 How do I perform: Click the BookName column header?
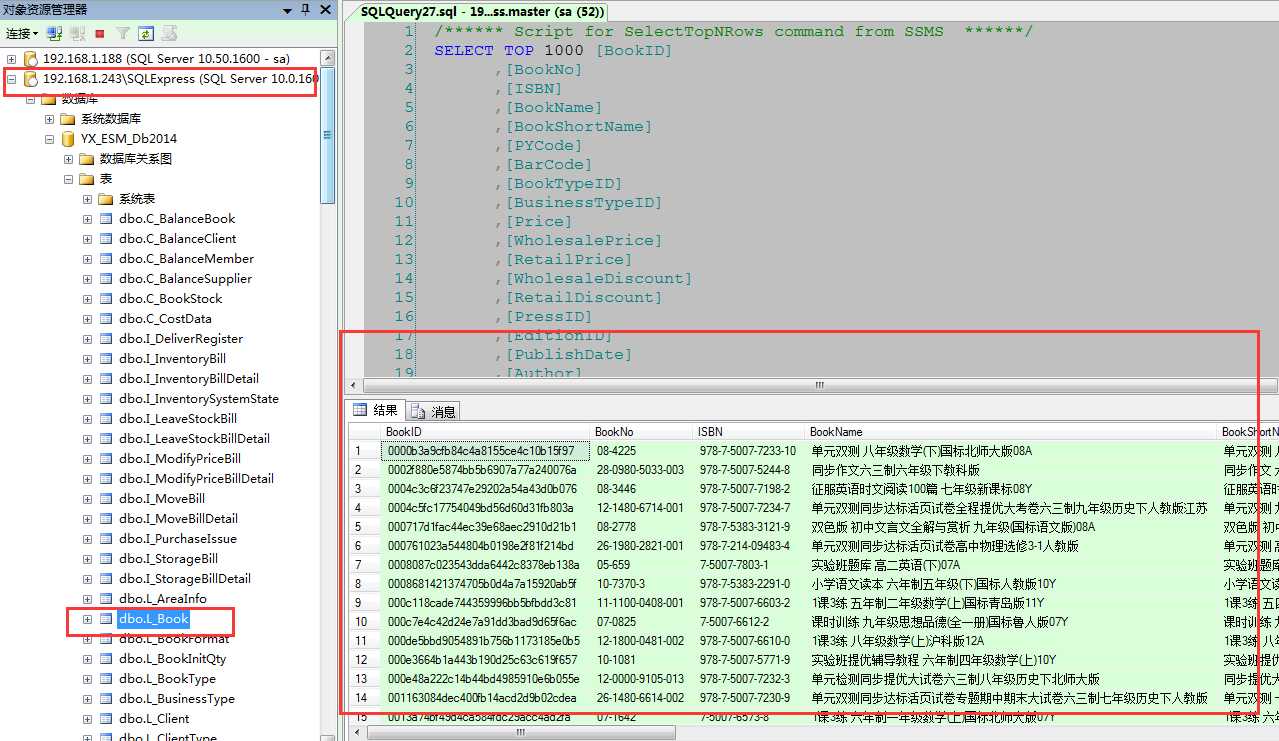(x=1012, y=432)
